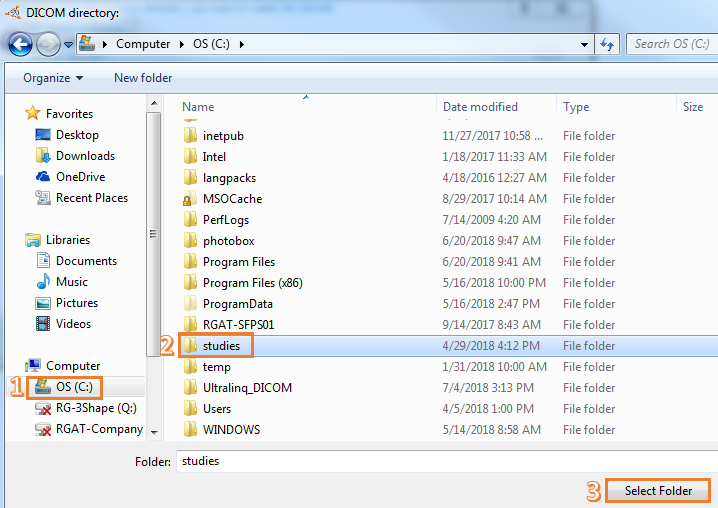Select the studies folder in file list
This screenshot has height=508, width=718.
tap(221, 346)
